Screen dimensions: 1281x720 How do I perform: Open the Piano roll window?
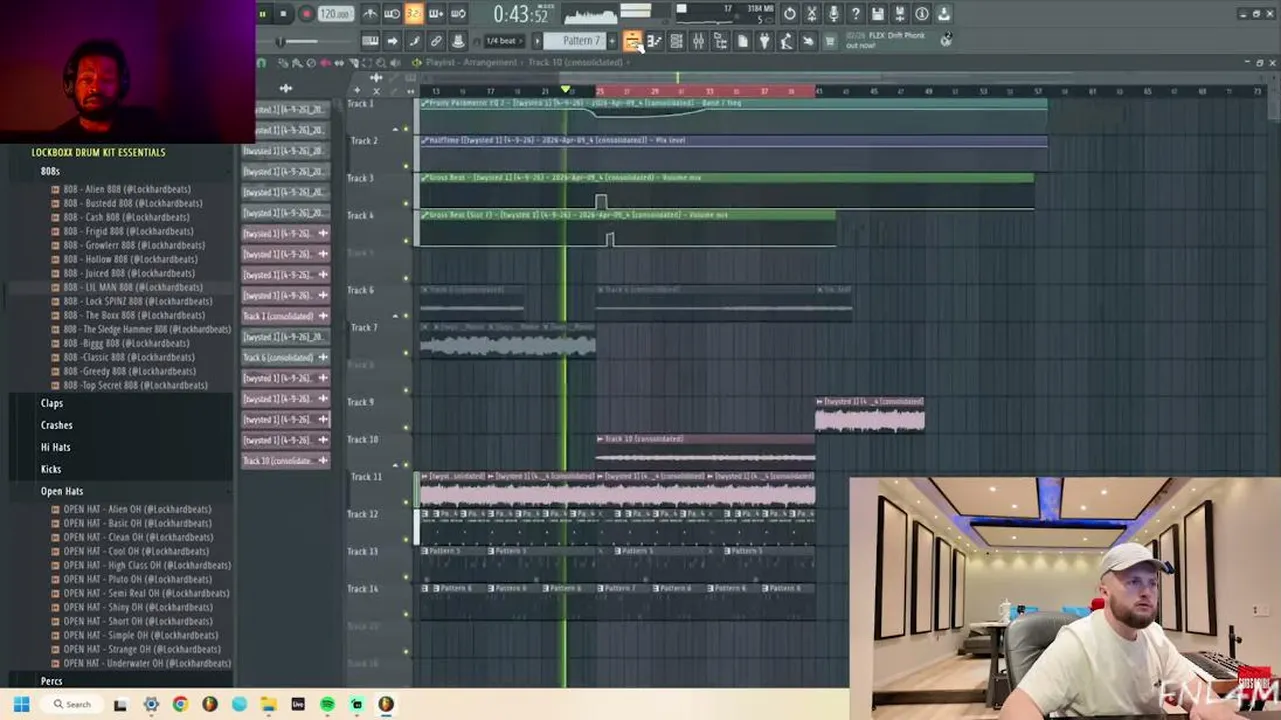tap(654, 41)
